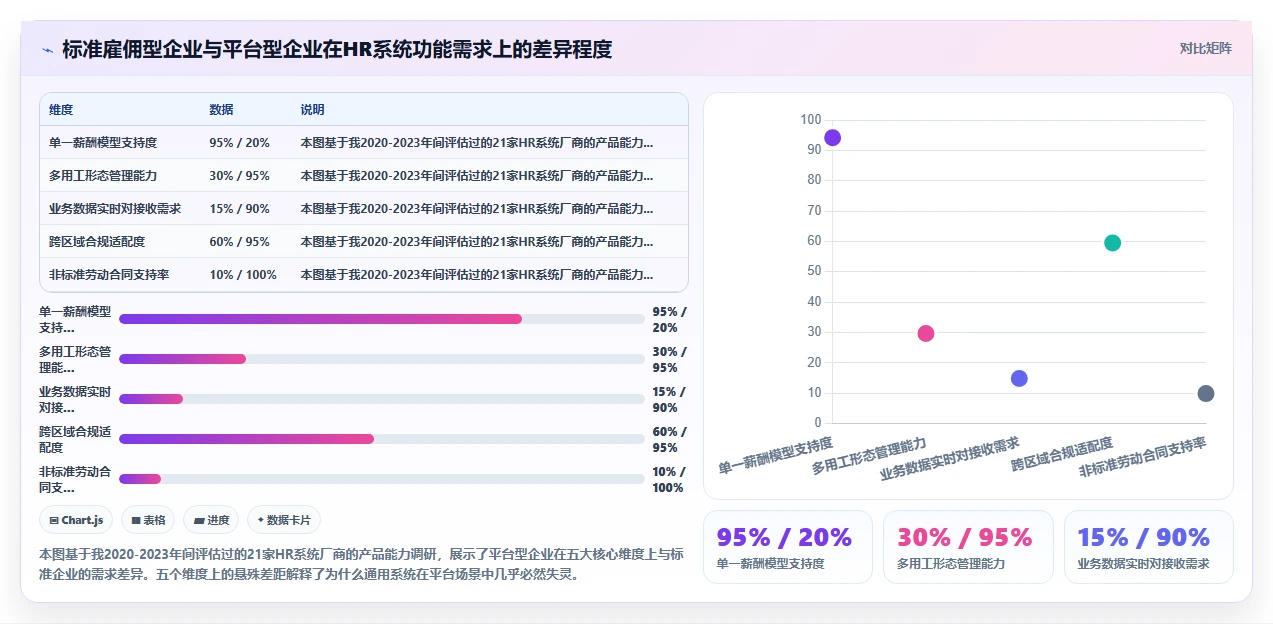This screenshot has height=624, width=1273.
Task: Open the 95% / 20% data card
Action: tap(788, 547)
